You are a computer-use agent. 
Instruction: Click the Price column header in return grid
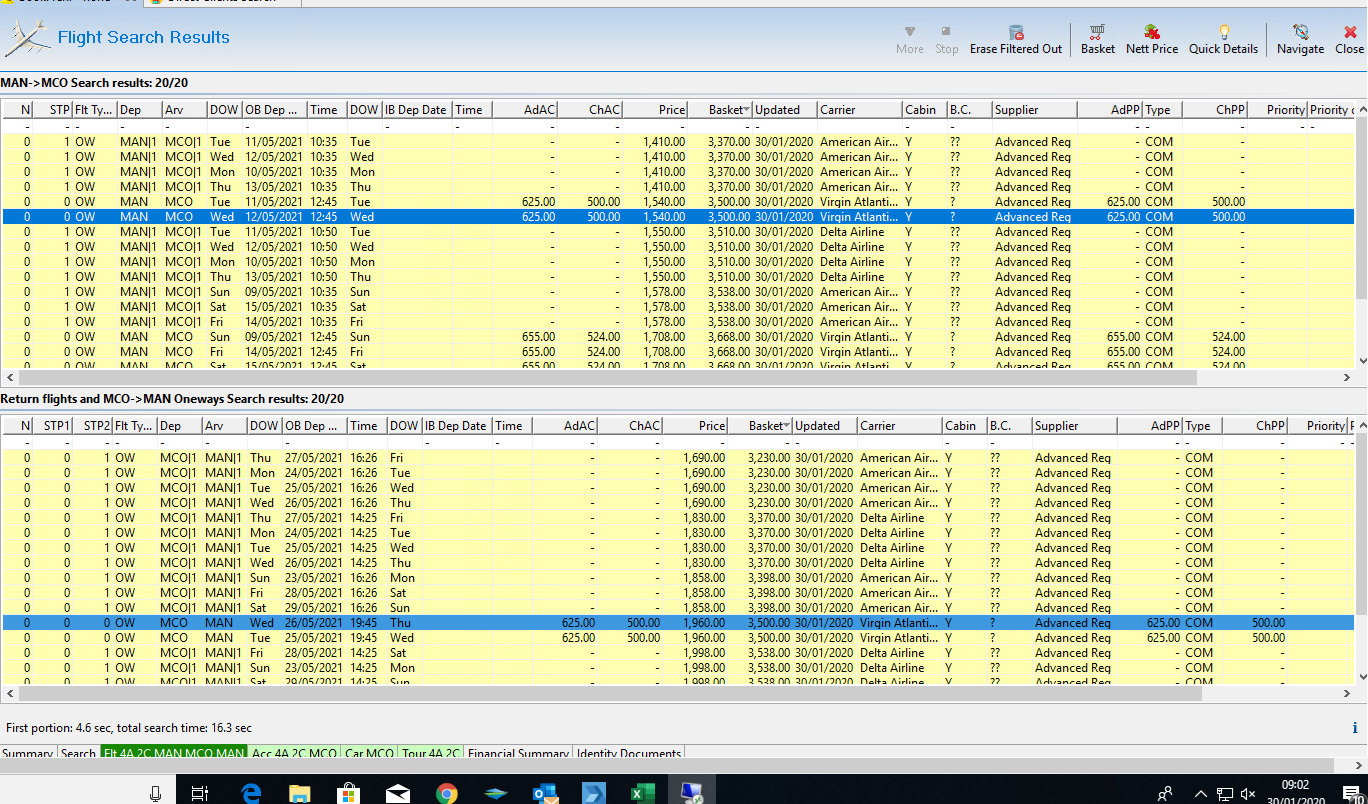(711, 426)
